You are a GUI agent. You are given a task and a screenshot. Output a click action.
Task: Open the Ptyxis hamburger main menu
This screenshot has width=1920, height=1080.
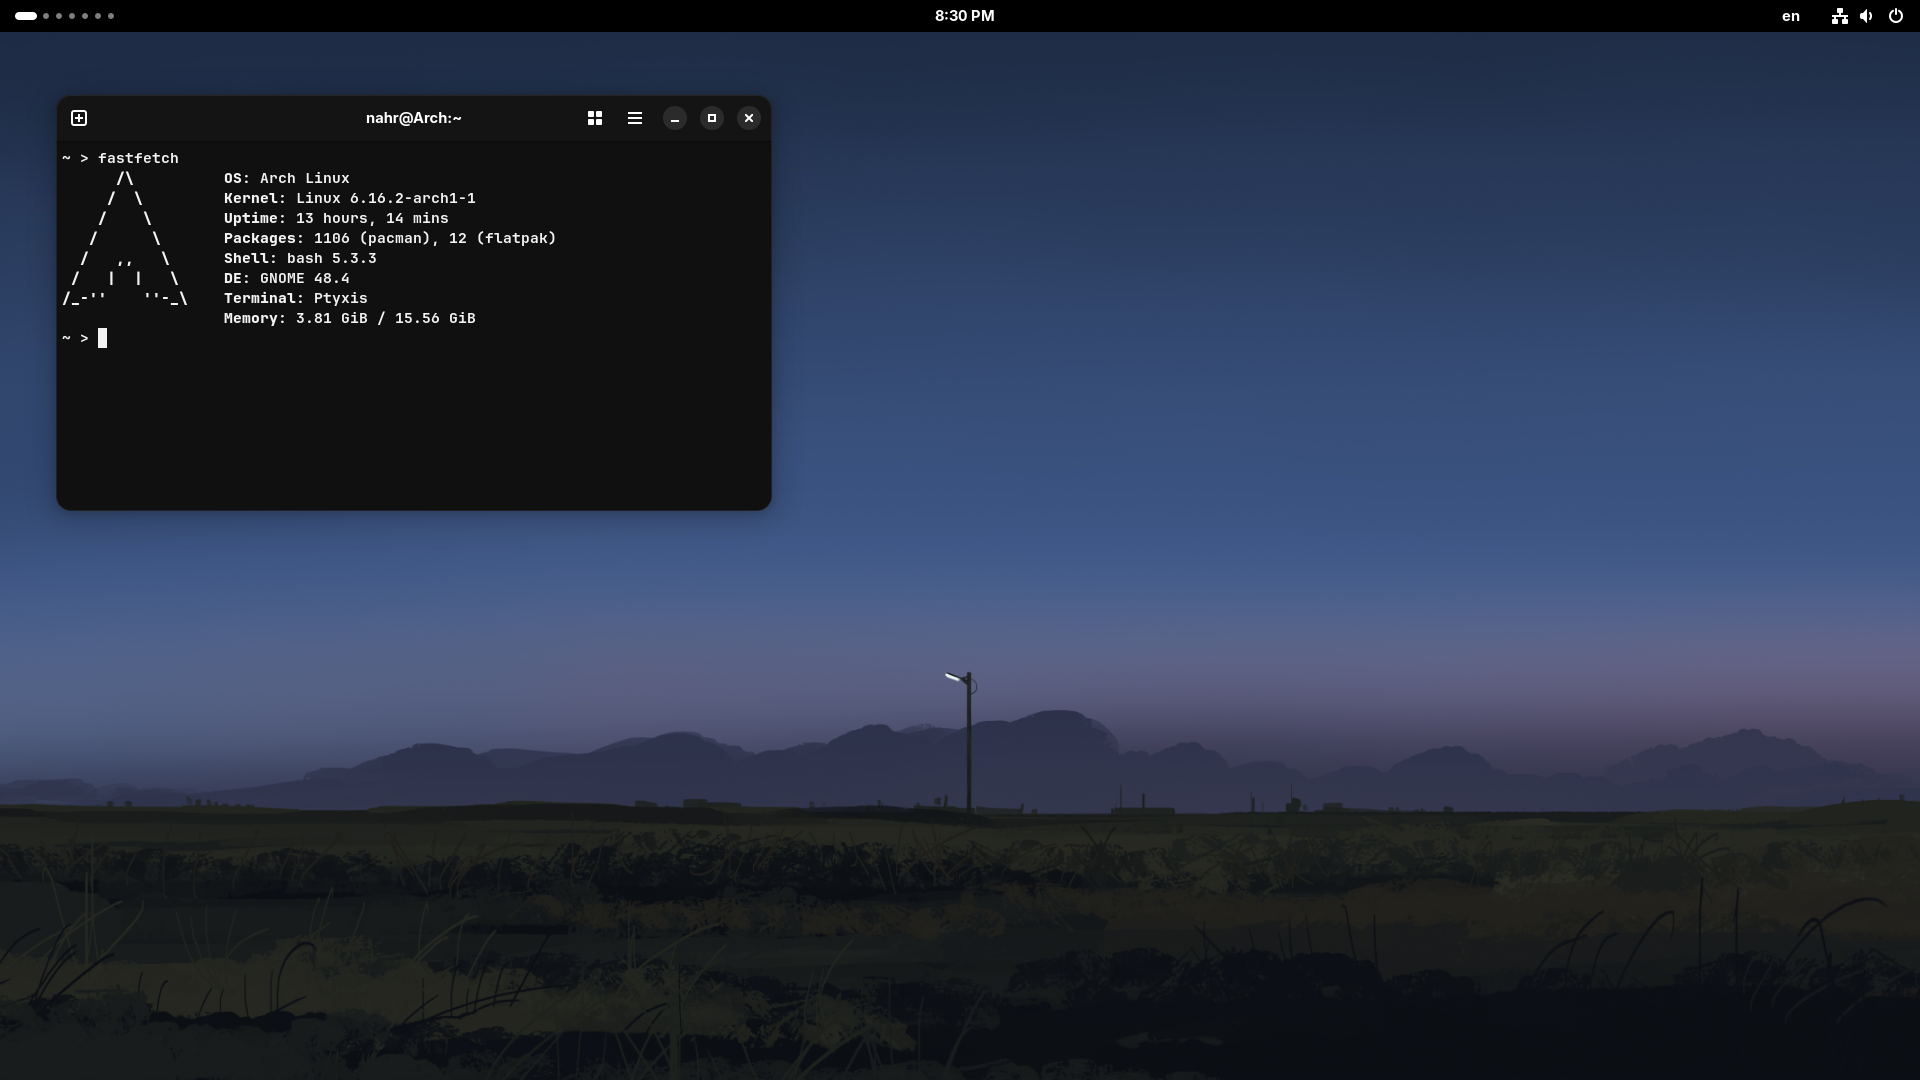tap(635, 118)
